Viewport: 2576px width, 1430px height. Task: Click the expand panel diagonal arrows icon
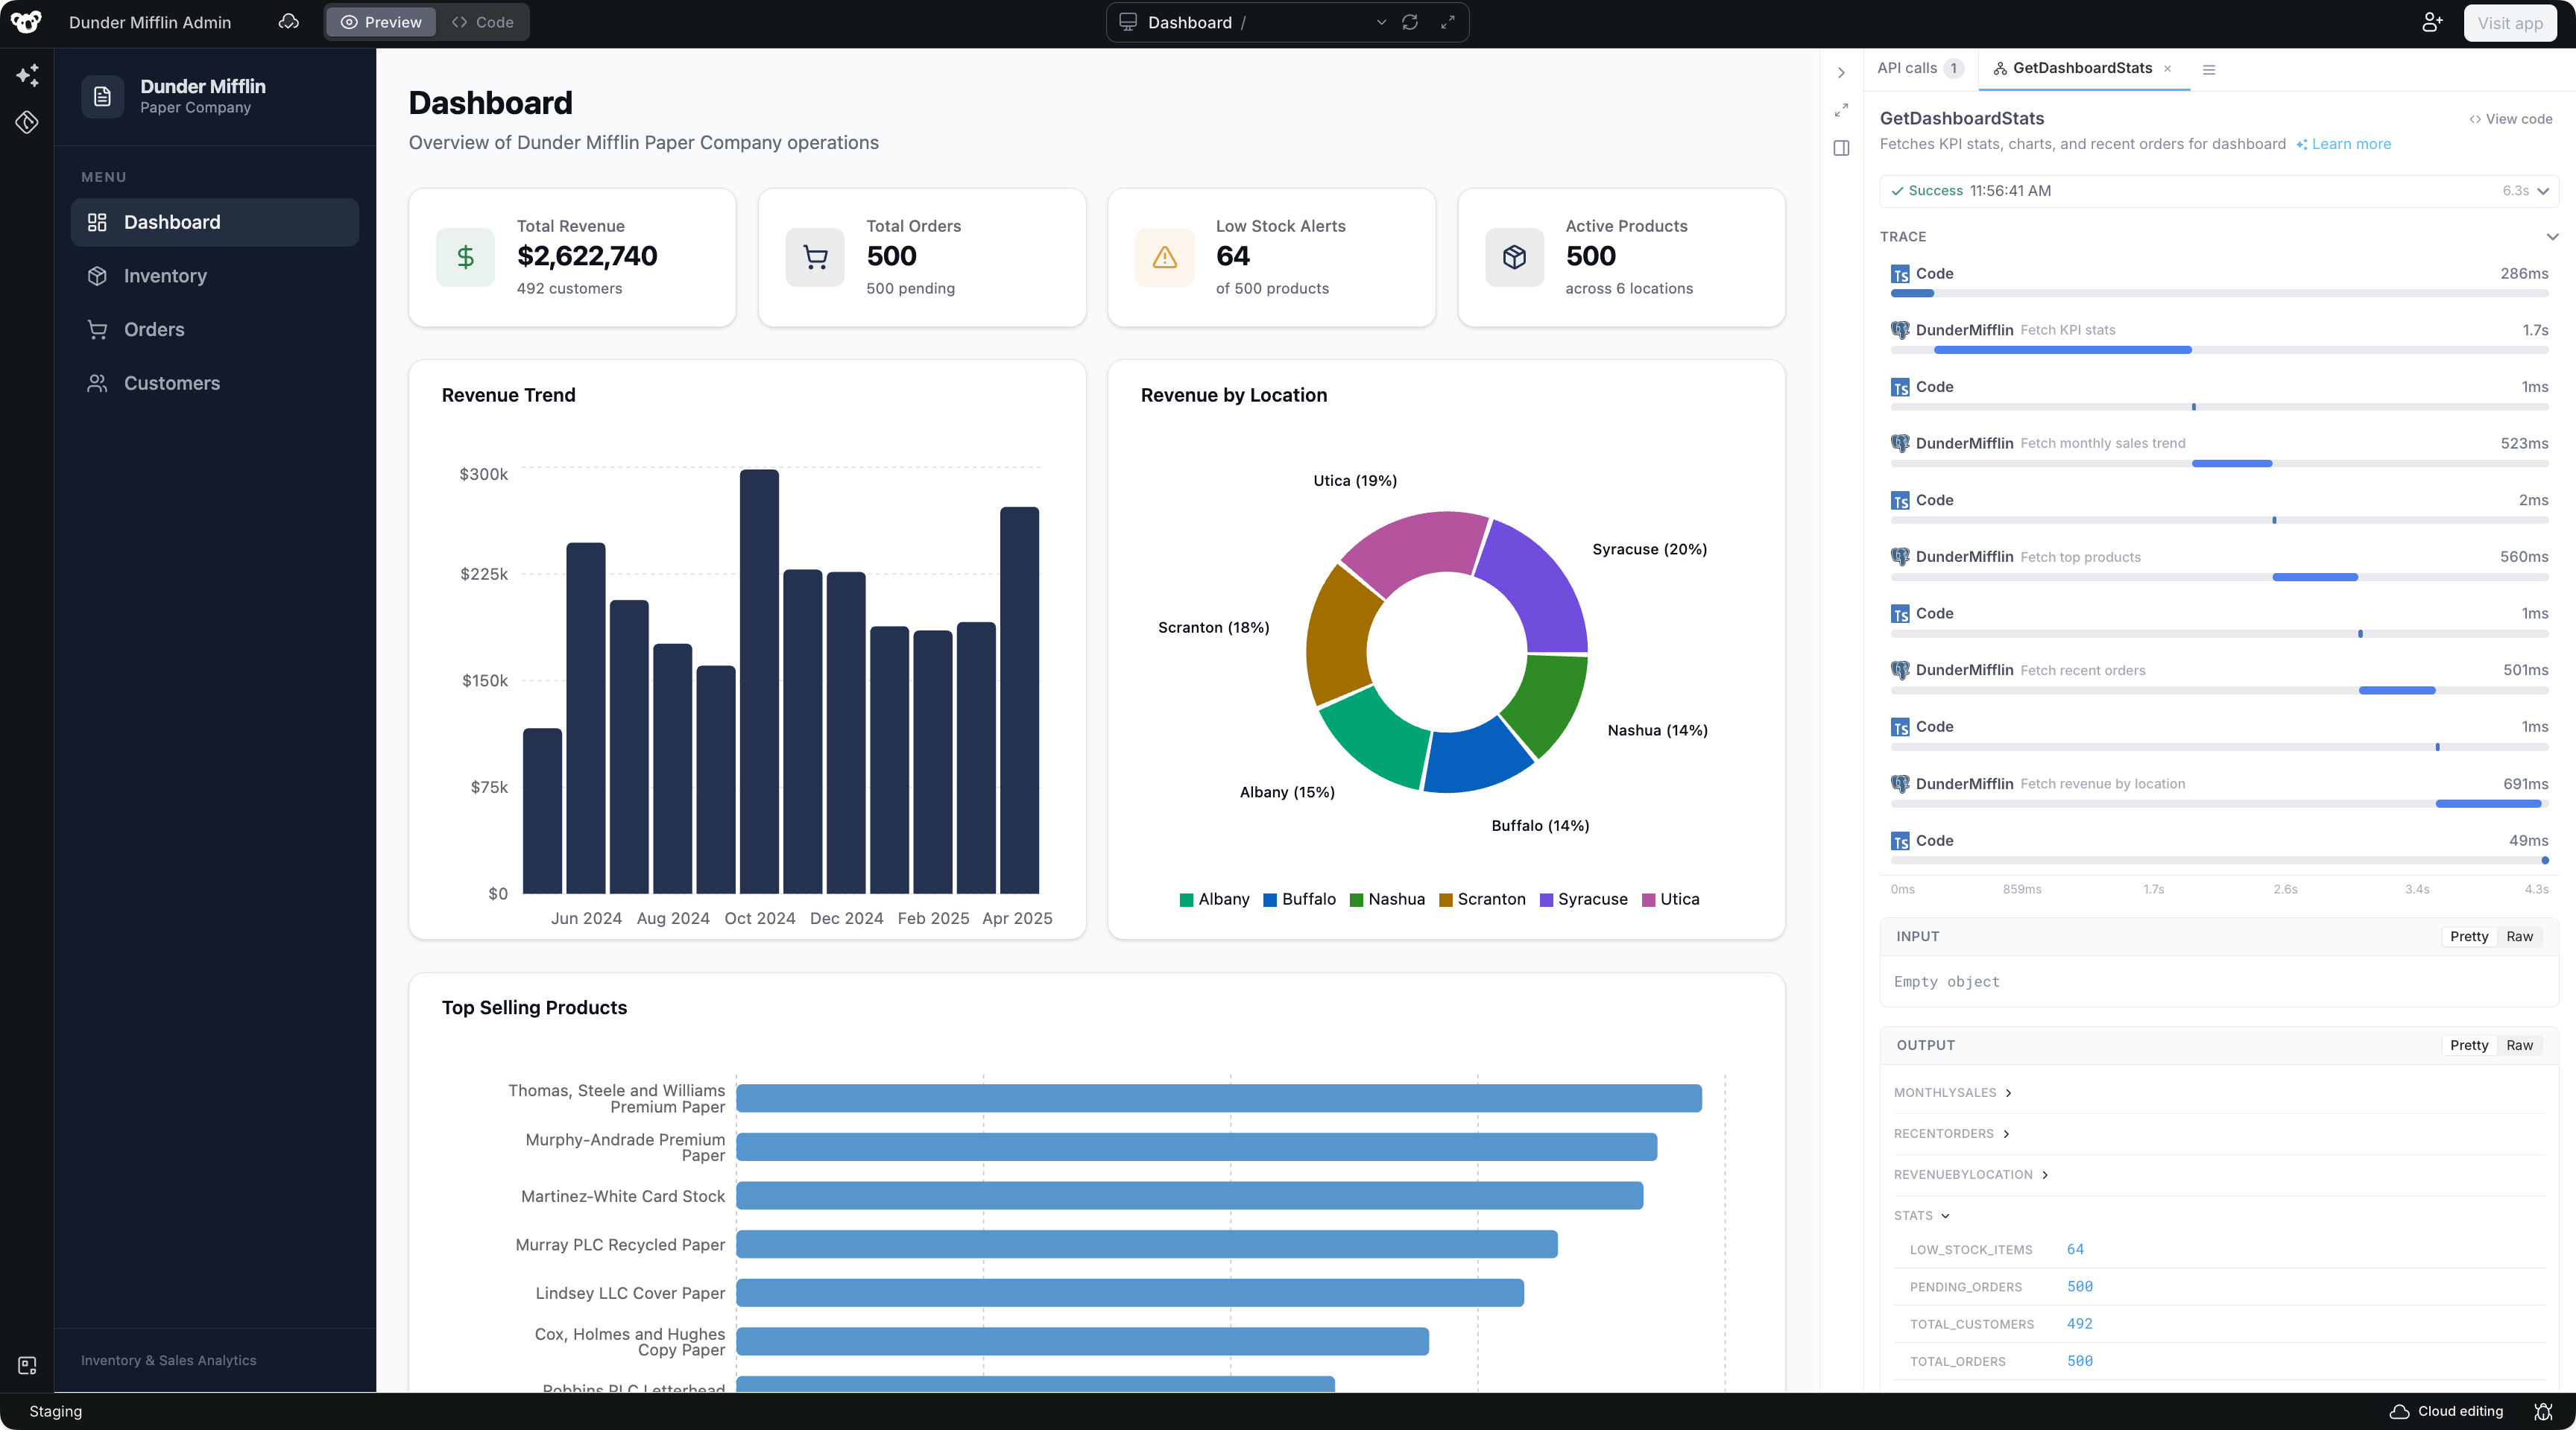(x=1841, y=110)
